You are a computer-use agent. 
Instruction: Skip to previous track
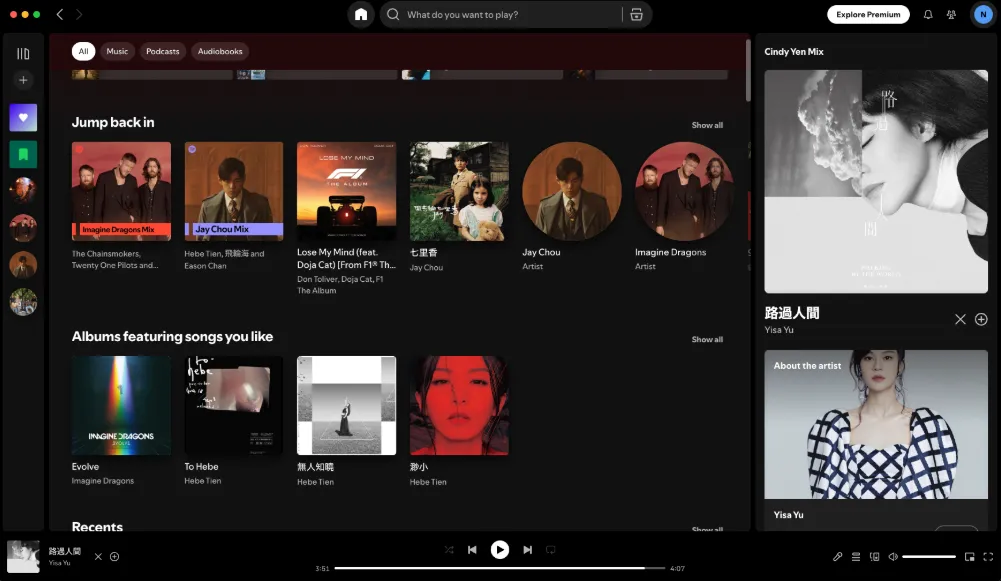tap(472, 550)
